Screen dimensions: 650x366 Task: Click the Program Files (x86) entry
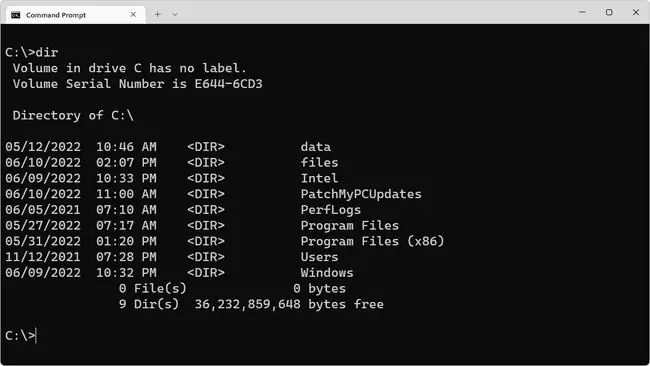[x=372, y=241]
